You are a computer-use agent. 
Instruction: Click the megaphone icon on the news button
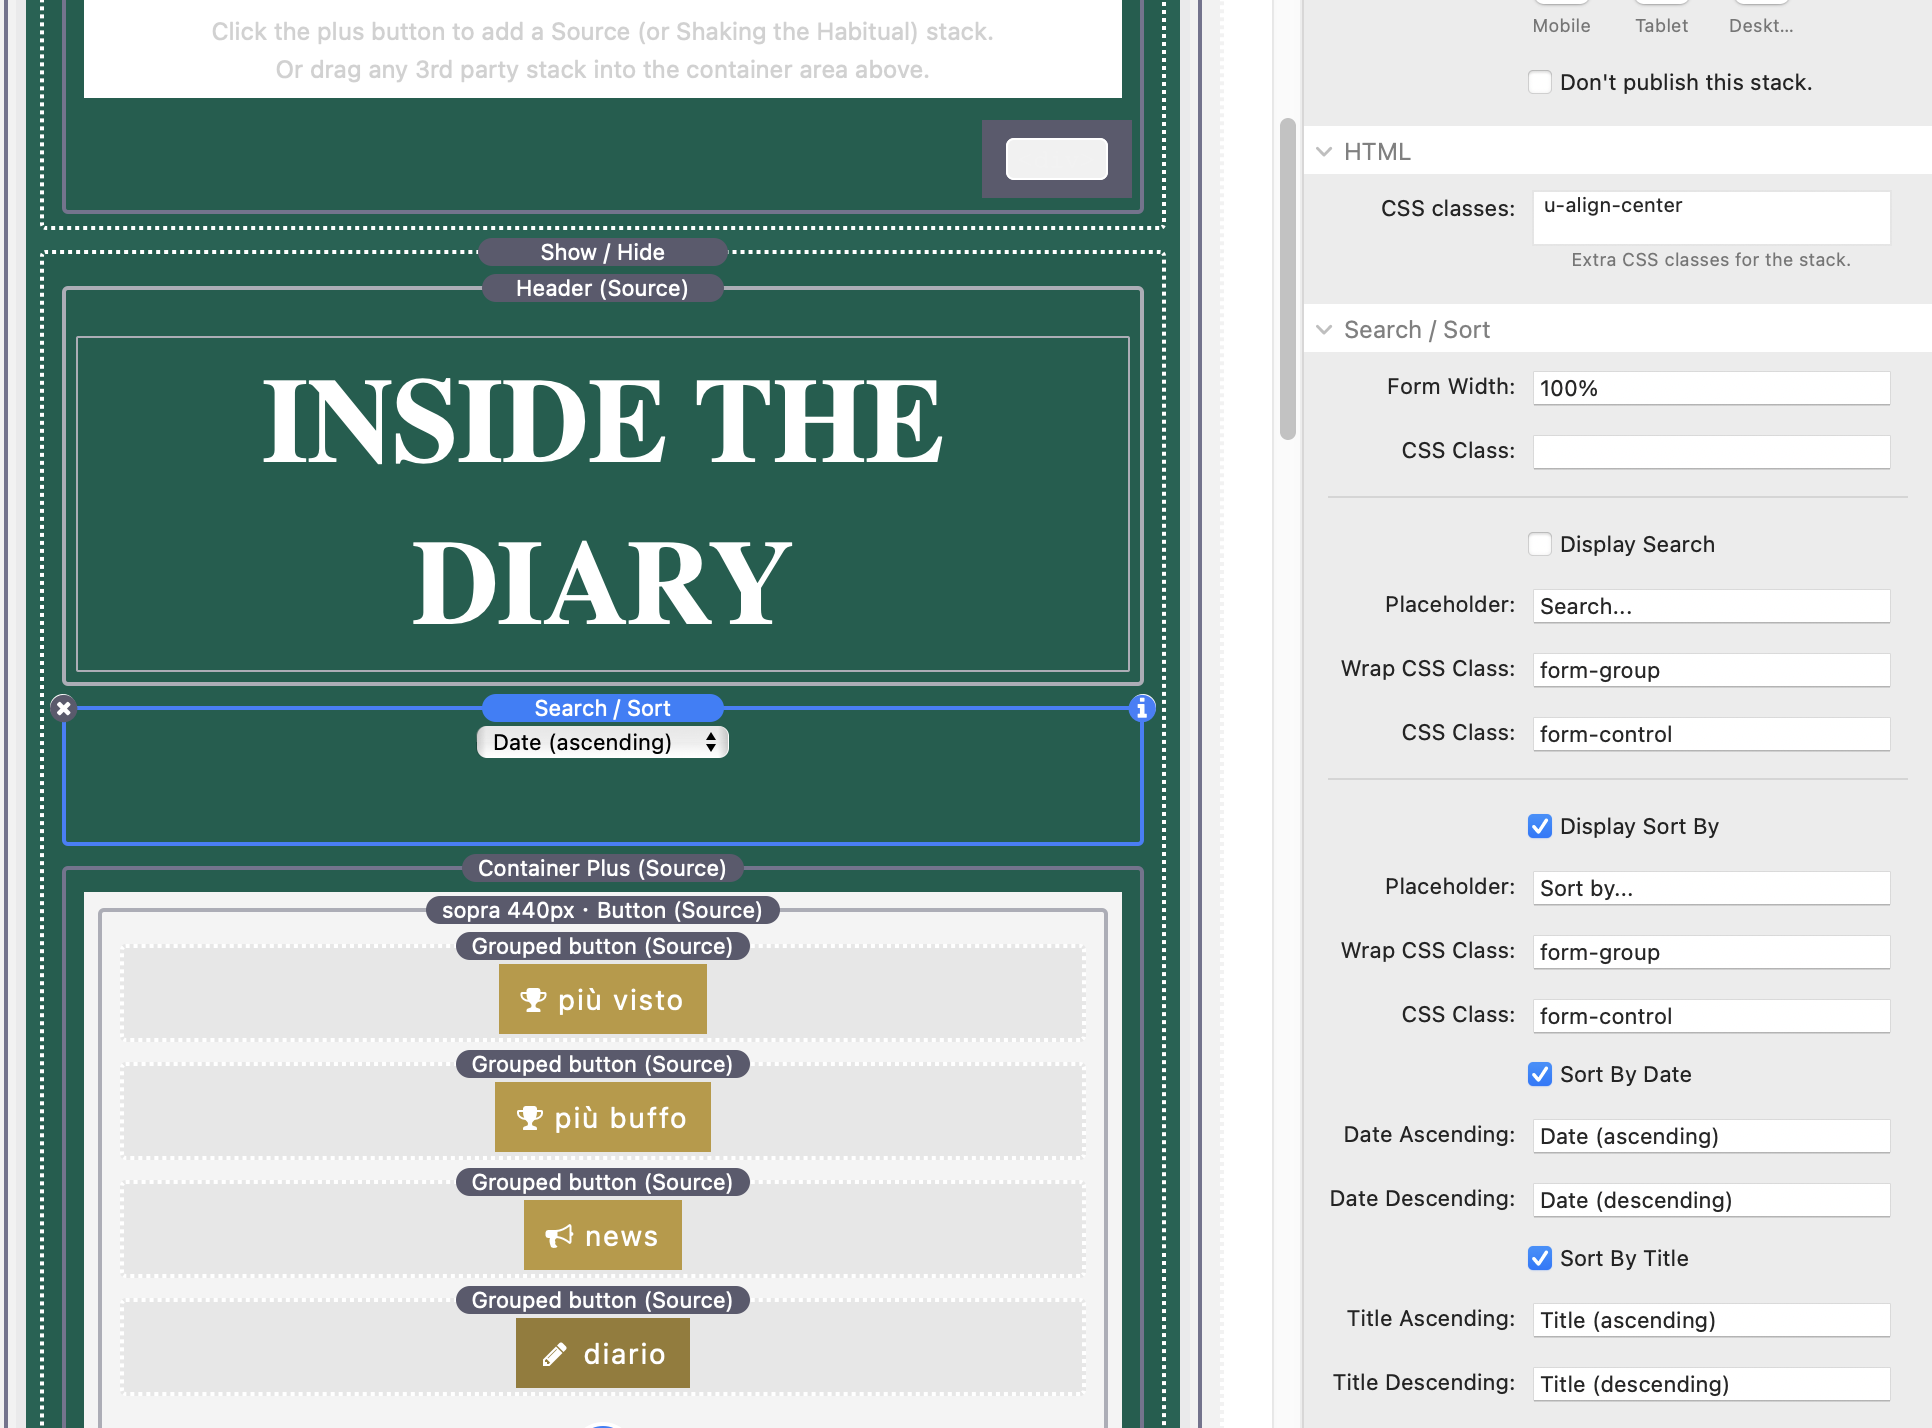pyautogui.click(x=559, y=1236)
